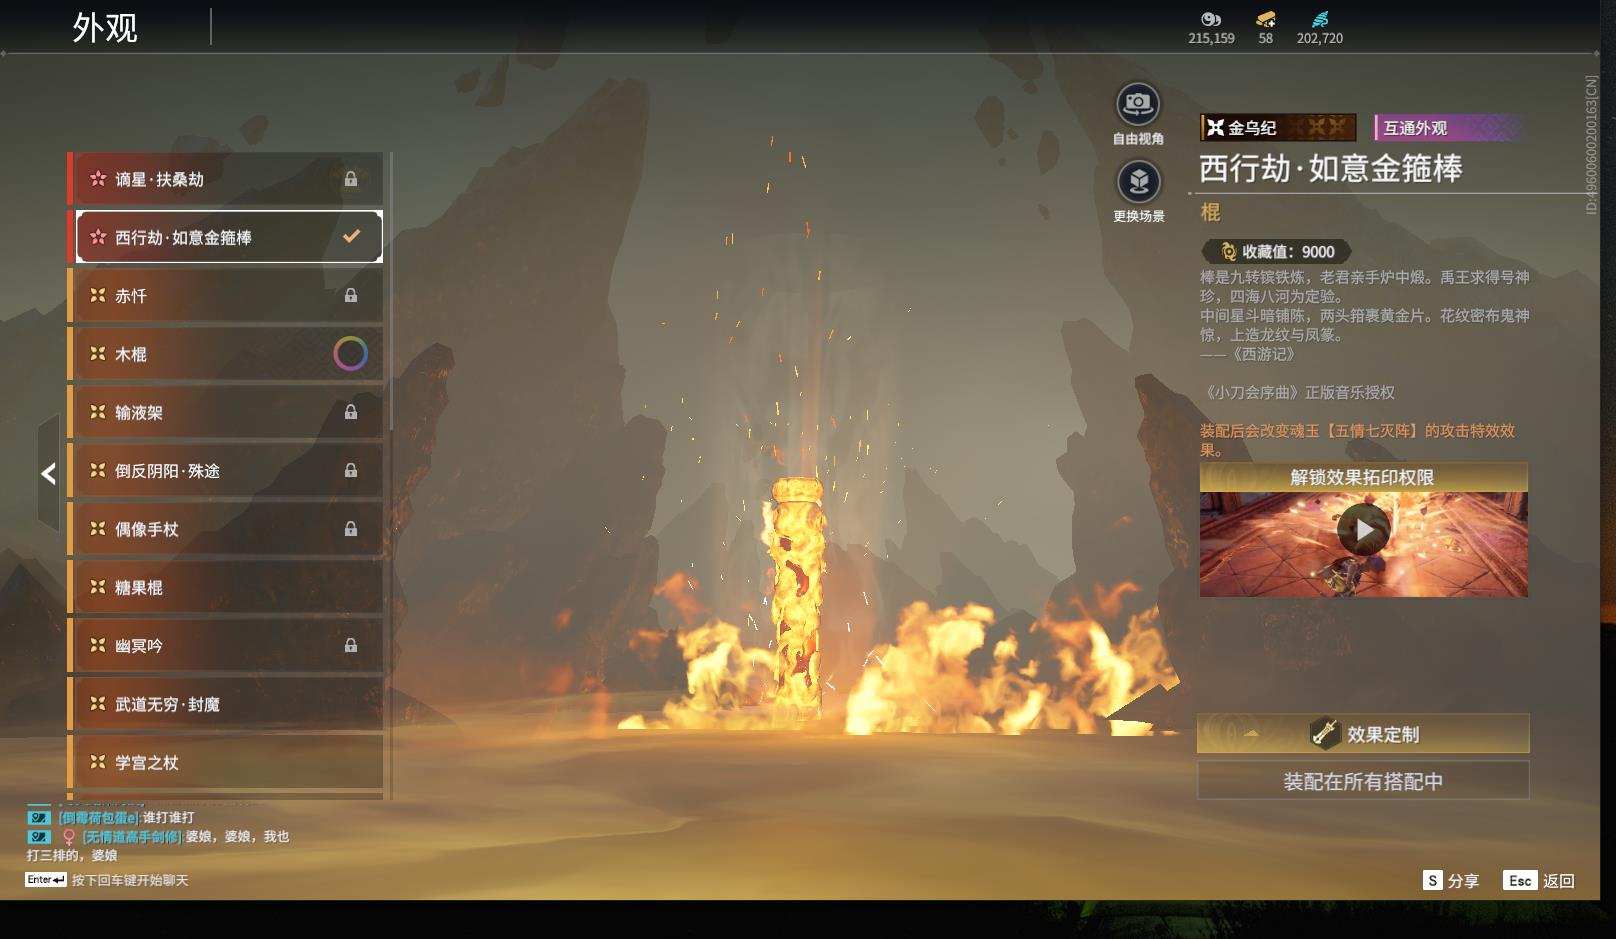Click the 分享 share button
This screenshot has height=939, width=1616.
pos(1451,880)
